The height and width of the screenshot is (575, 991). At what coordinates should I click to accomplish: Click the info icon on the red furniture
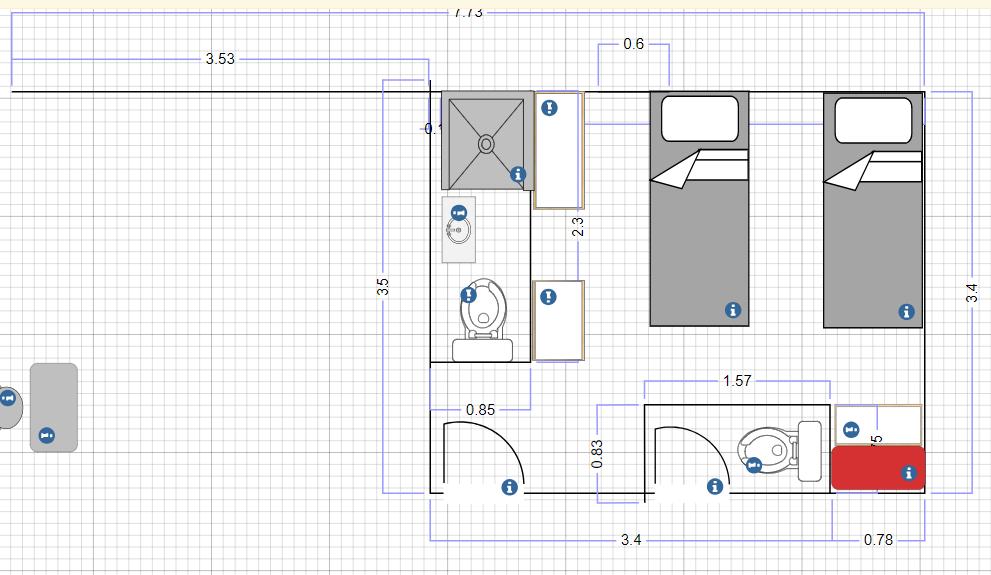pyautogui.click(x=908, y=473)
